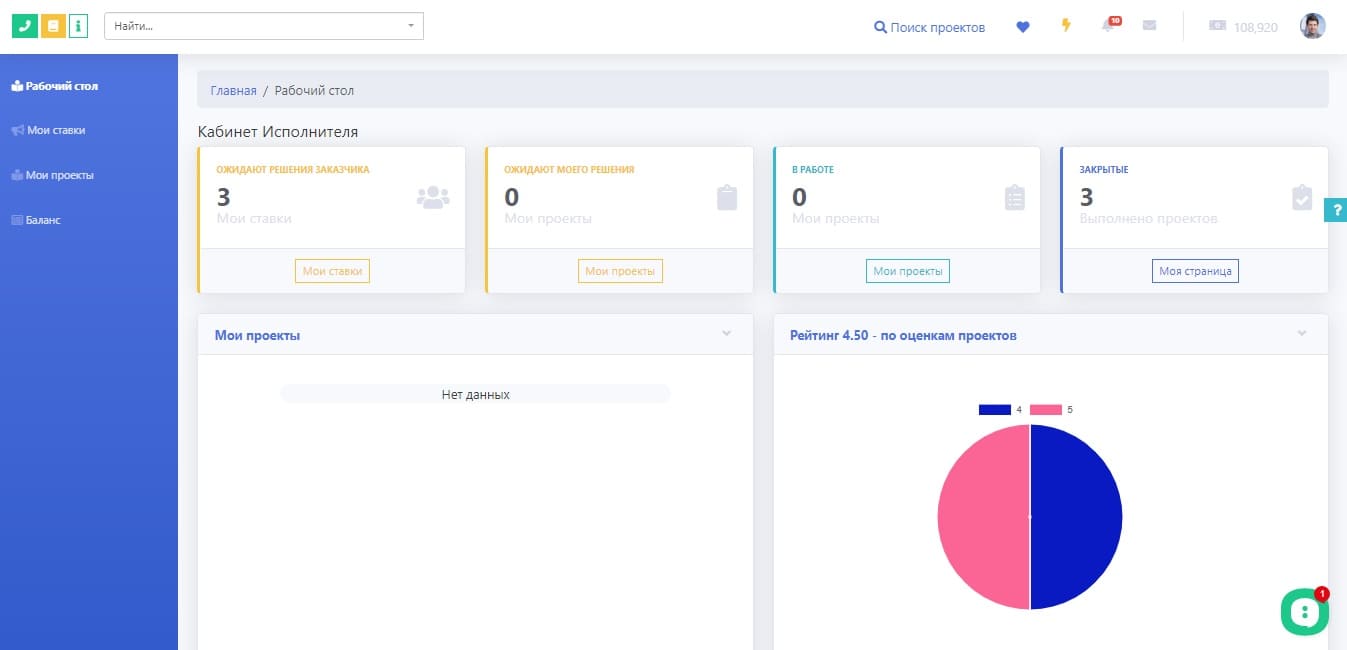Click the green phone icon
The image size is (1347, 650).
point(24,26)
